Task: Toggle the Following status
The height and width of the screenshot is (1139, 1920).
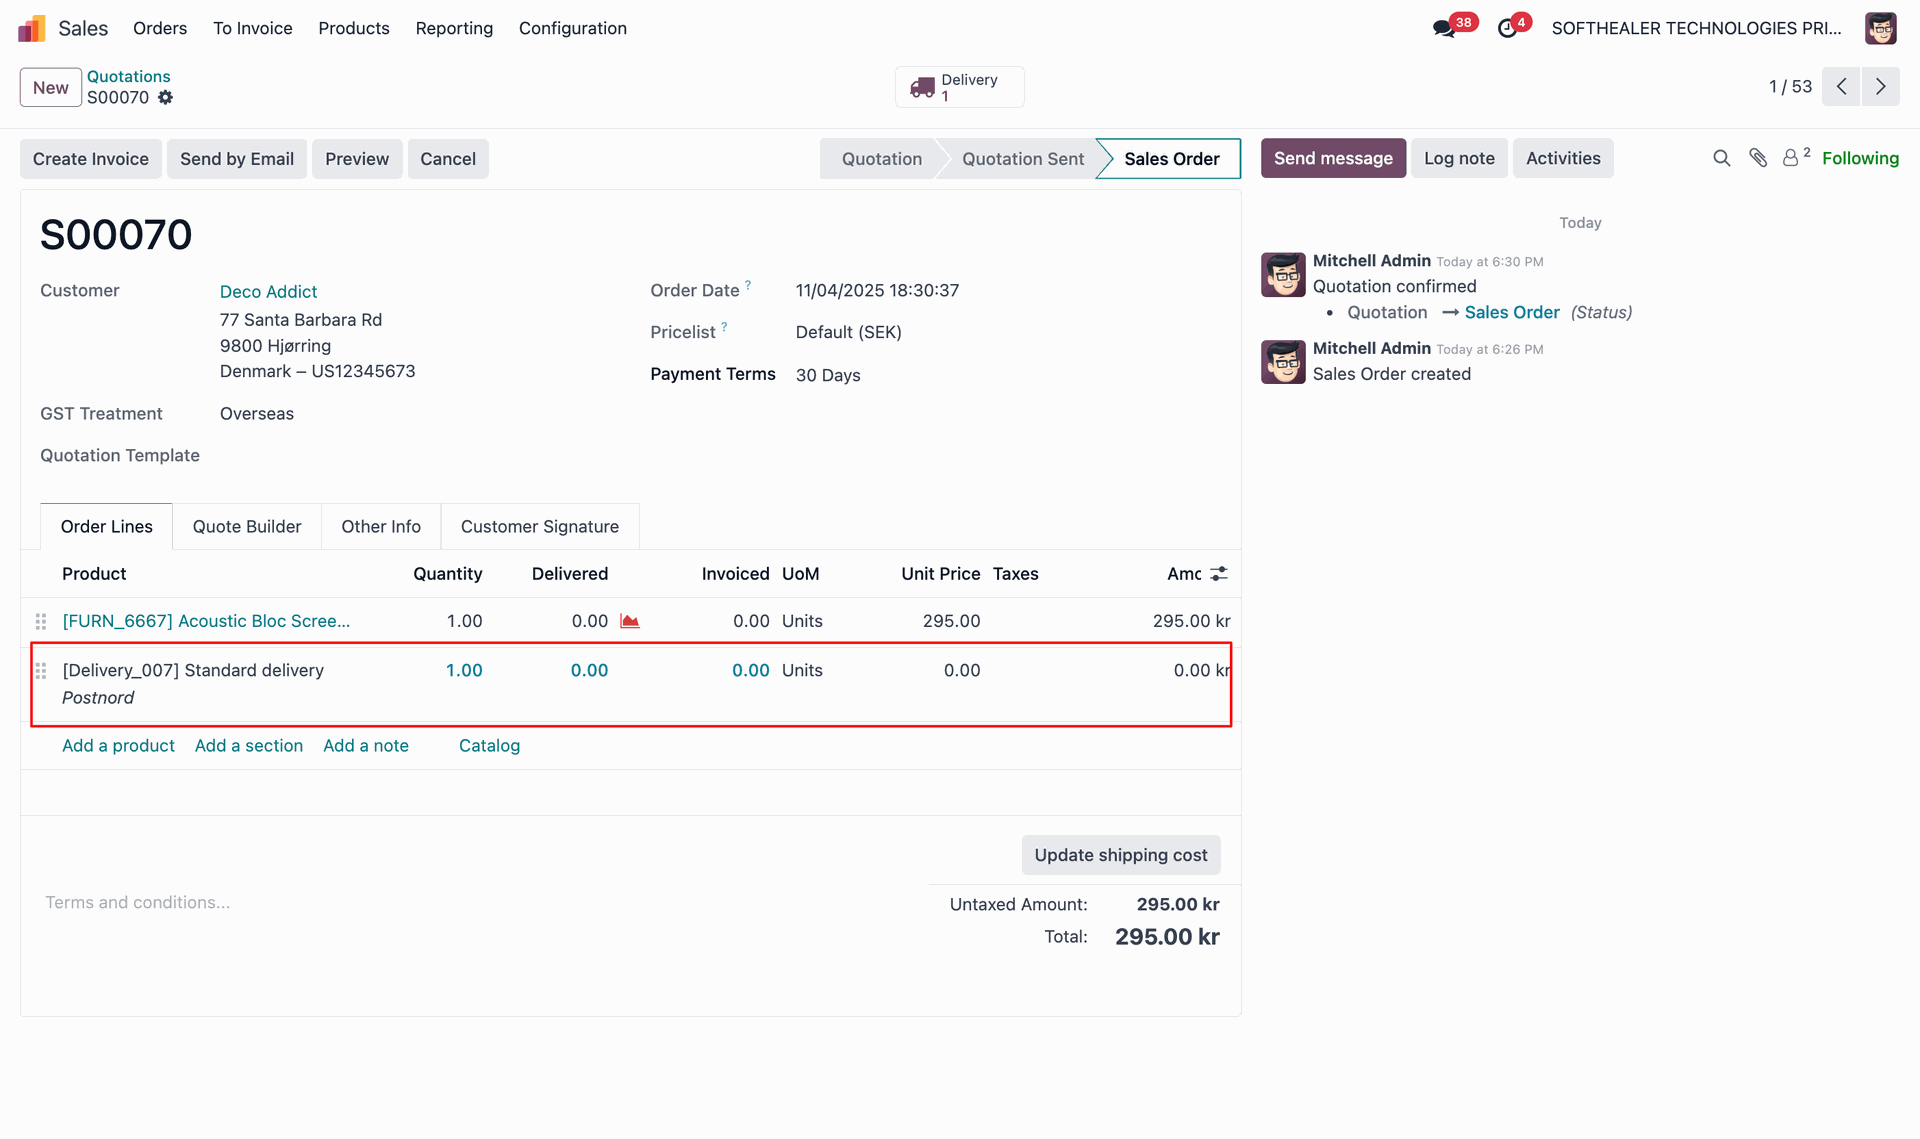Action: click(x=1859, y=158)
